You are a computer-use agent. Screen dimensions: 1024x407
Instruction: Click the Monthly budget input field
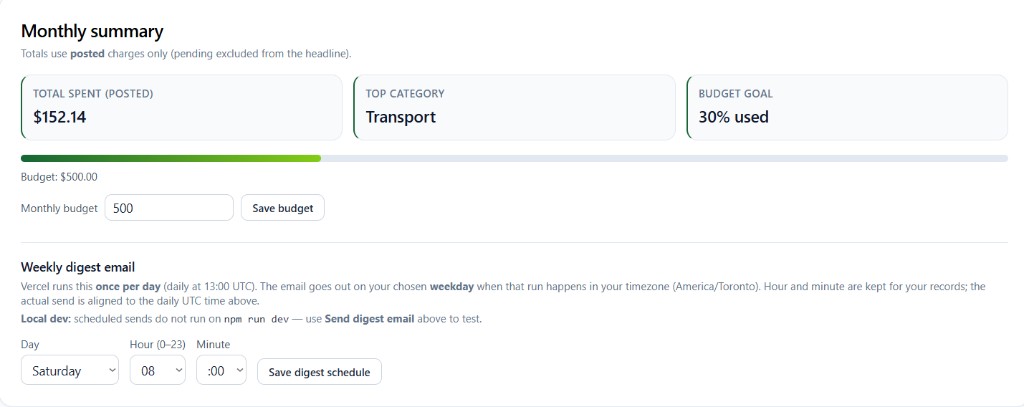point(168,208)
